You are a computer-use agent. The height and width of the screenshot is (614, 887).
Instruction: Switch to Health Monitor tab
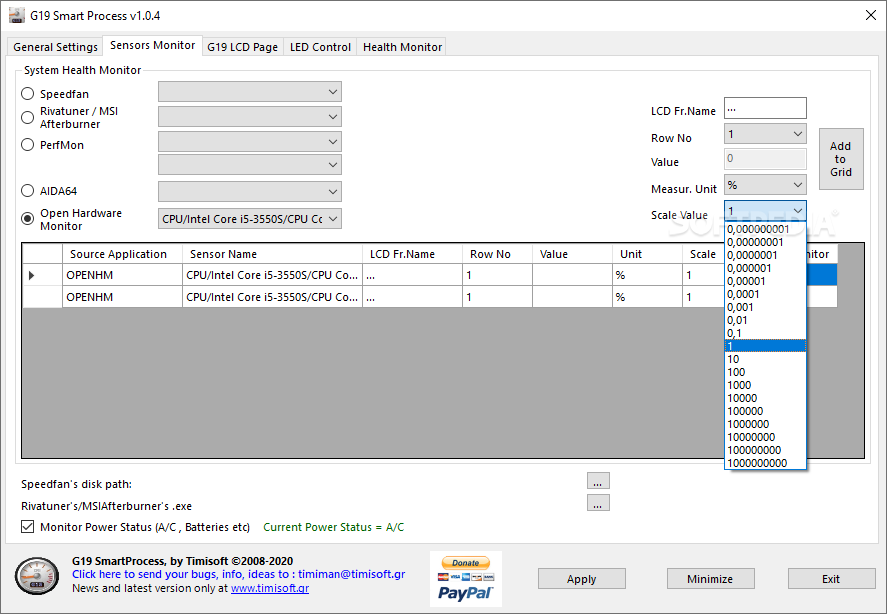[x=402, y=47]
